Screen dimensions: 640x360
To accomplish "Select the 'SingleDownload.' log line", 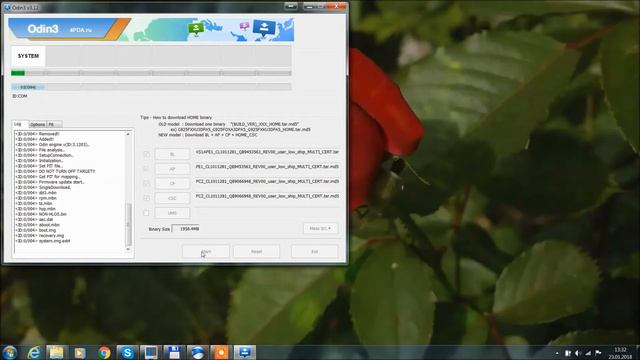I will coord(43,187).
